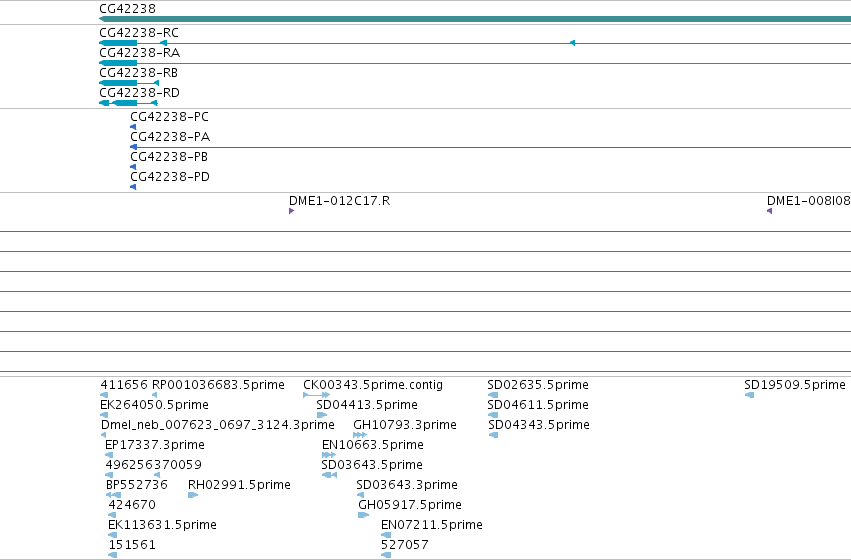Click the SD02635.5prime label
The height and width of the screenshot is (560, 851).
538,385
